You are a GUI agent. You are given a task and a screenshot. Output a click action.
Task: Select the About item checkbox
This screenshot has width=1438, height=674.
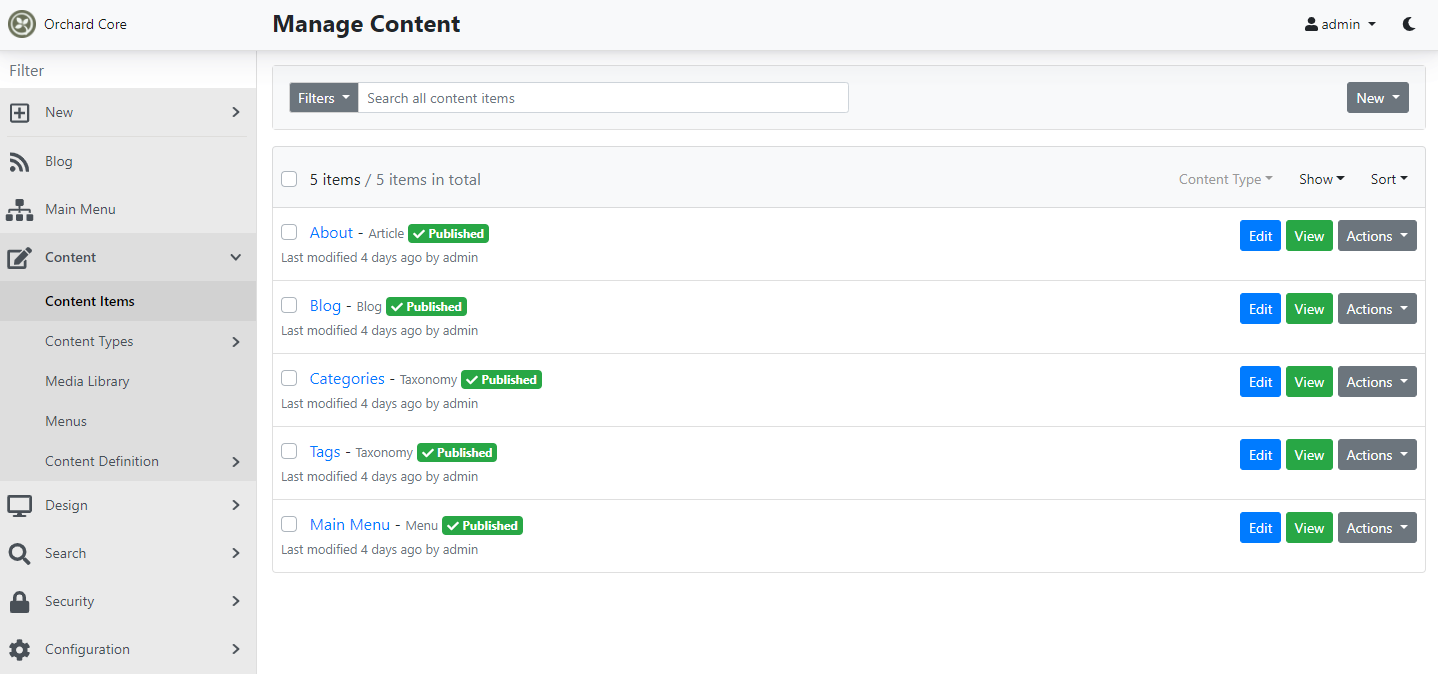click(x=289, y=232)
